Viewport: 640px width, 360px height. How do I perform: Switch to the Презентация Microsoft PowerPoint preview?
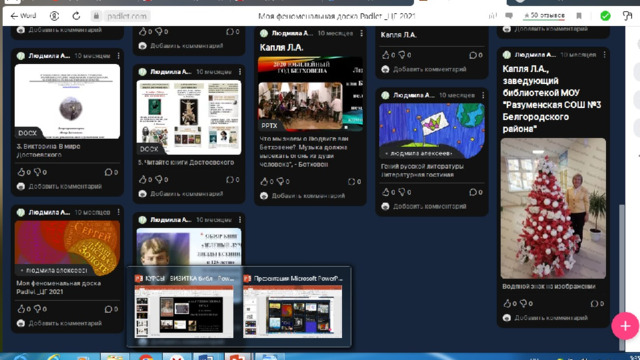[293, 307]
